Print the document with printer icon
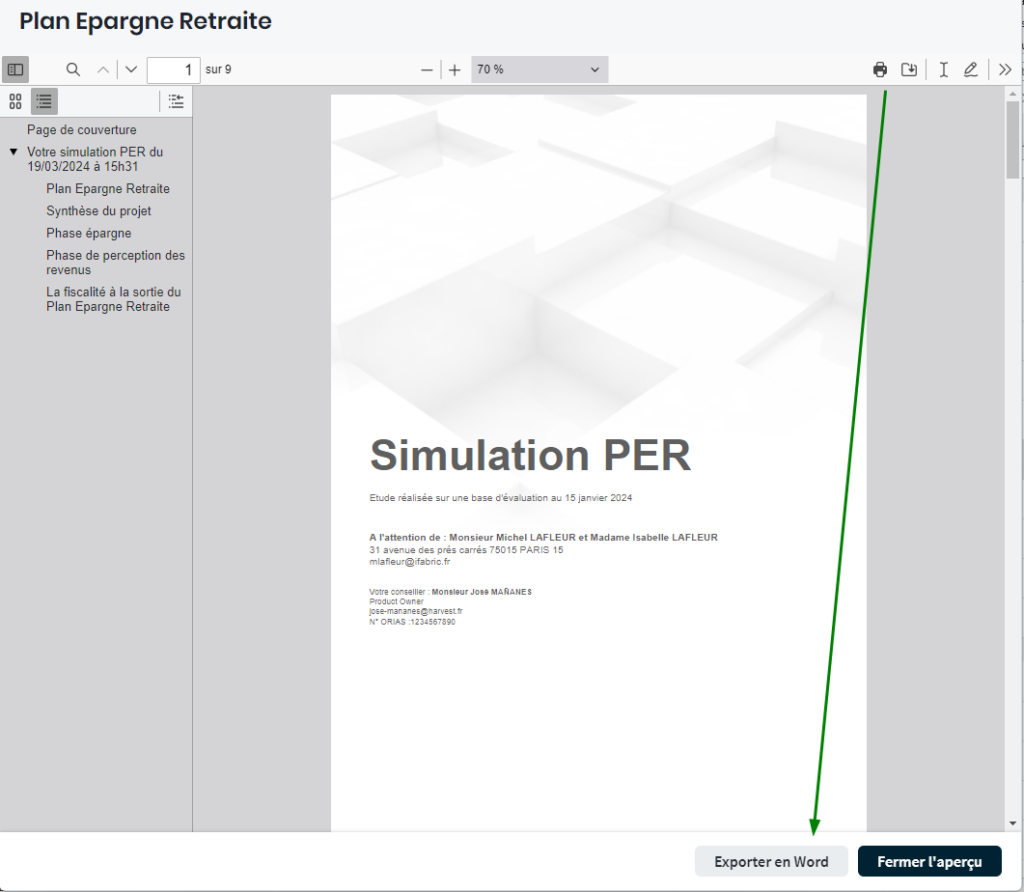 pos(880,70)
